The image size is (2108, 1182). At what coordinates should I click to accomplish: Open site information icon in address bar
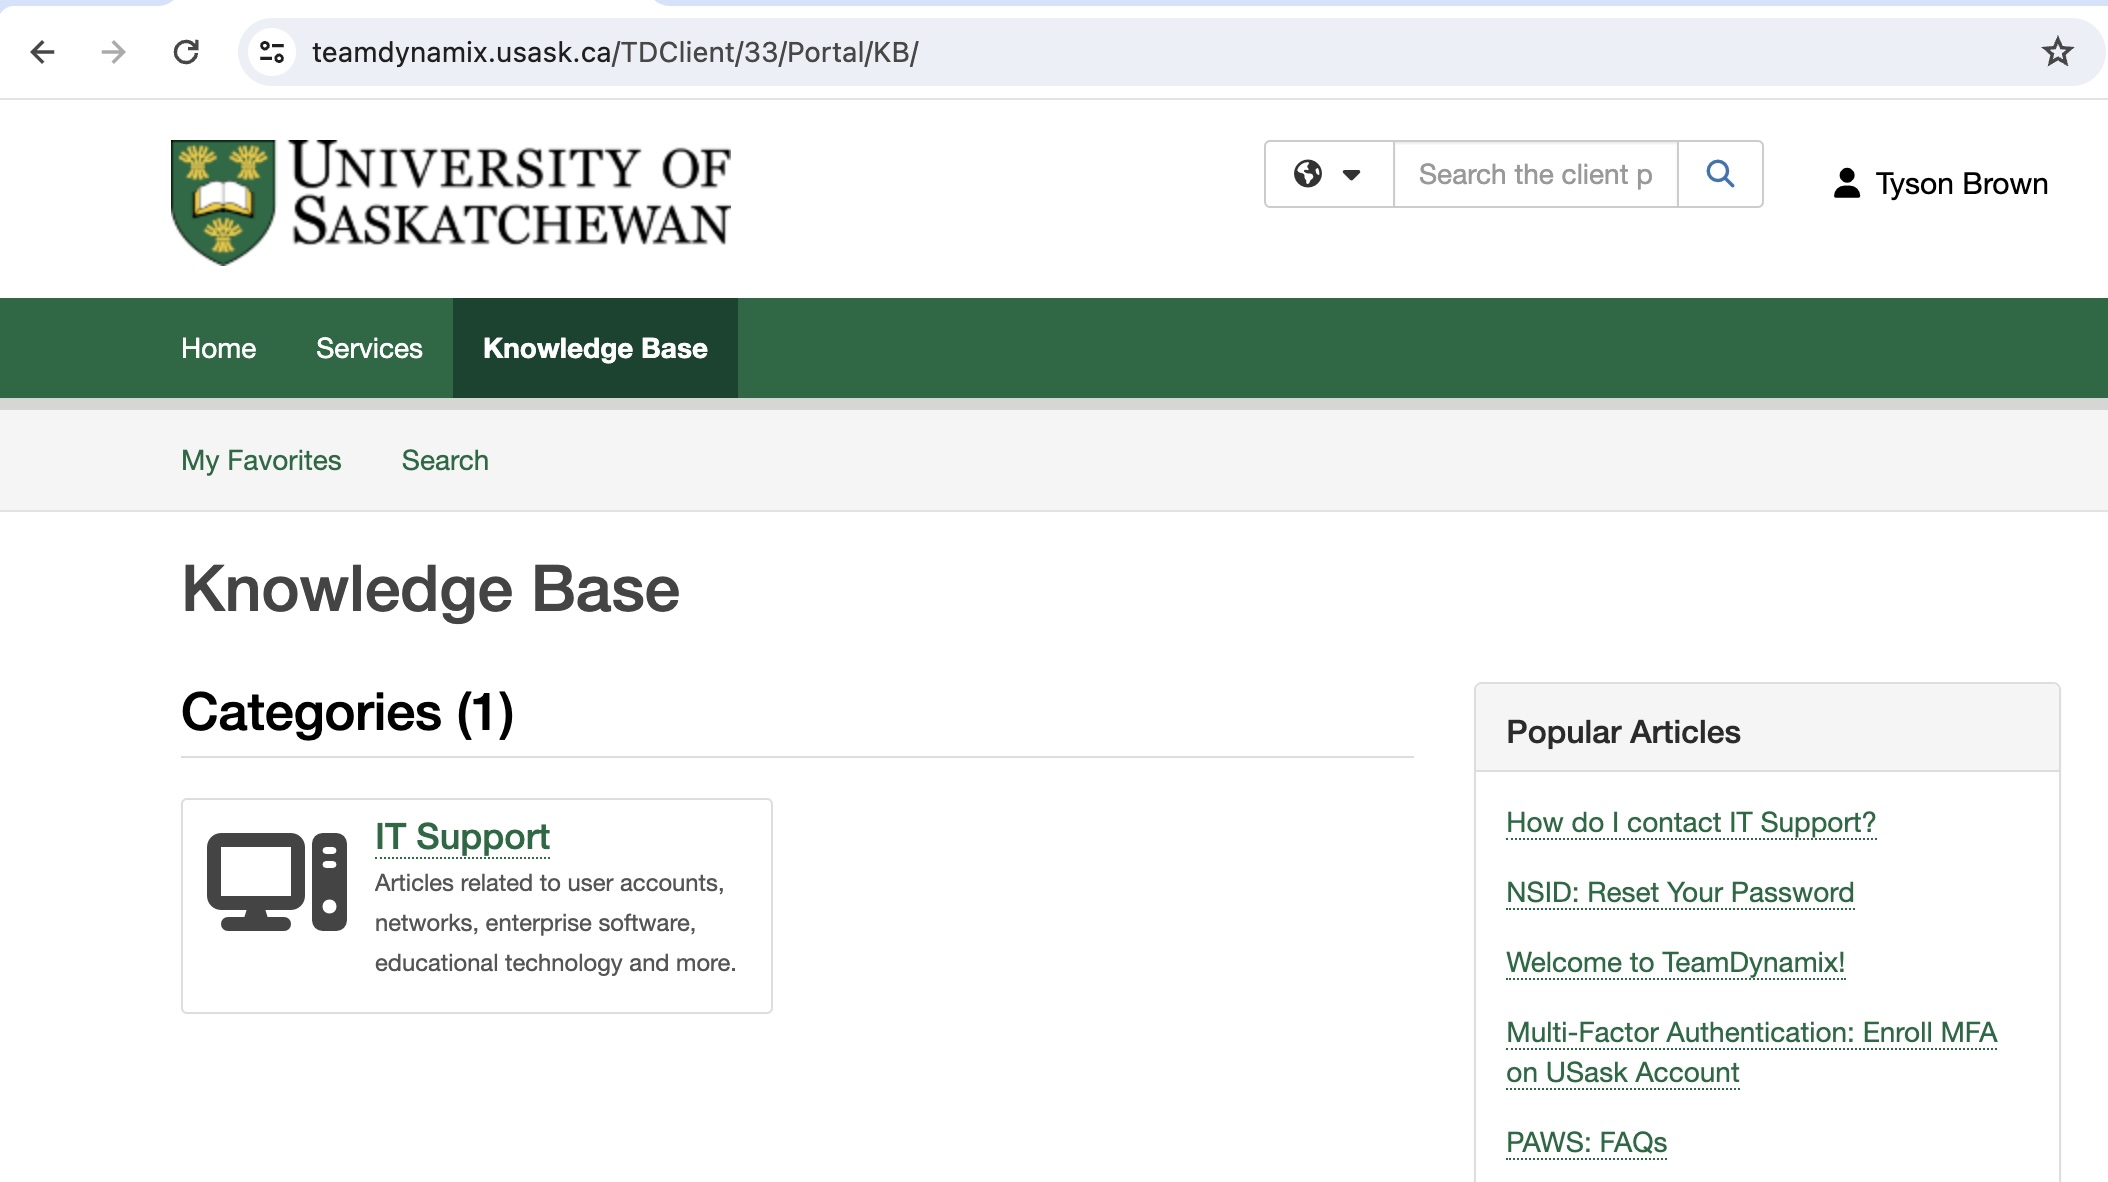pos(272,52)
